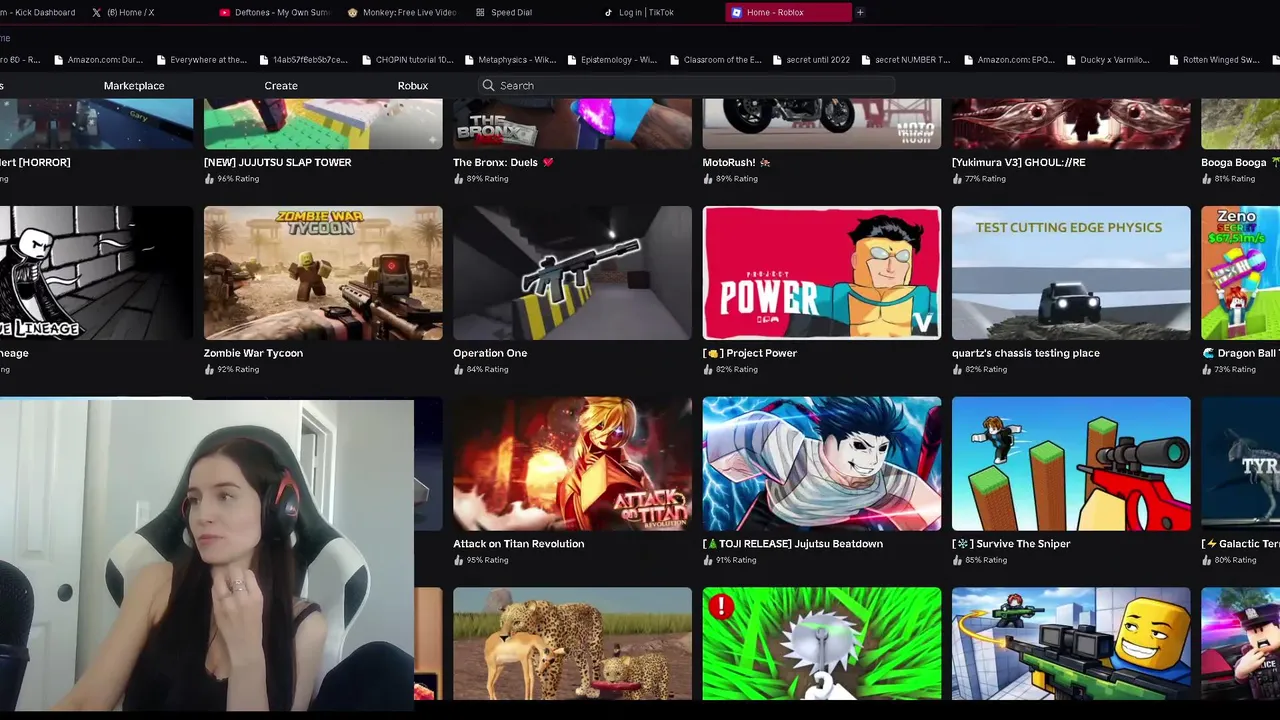
Task: Open Survive The Sniper game thumbnail
Action: click(x=1071, y=464)
